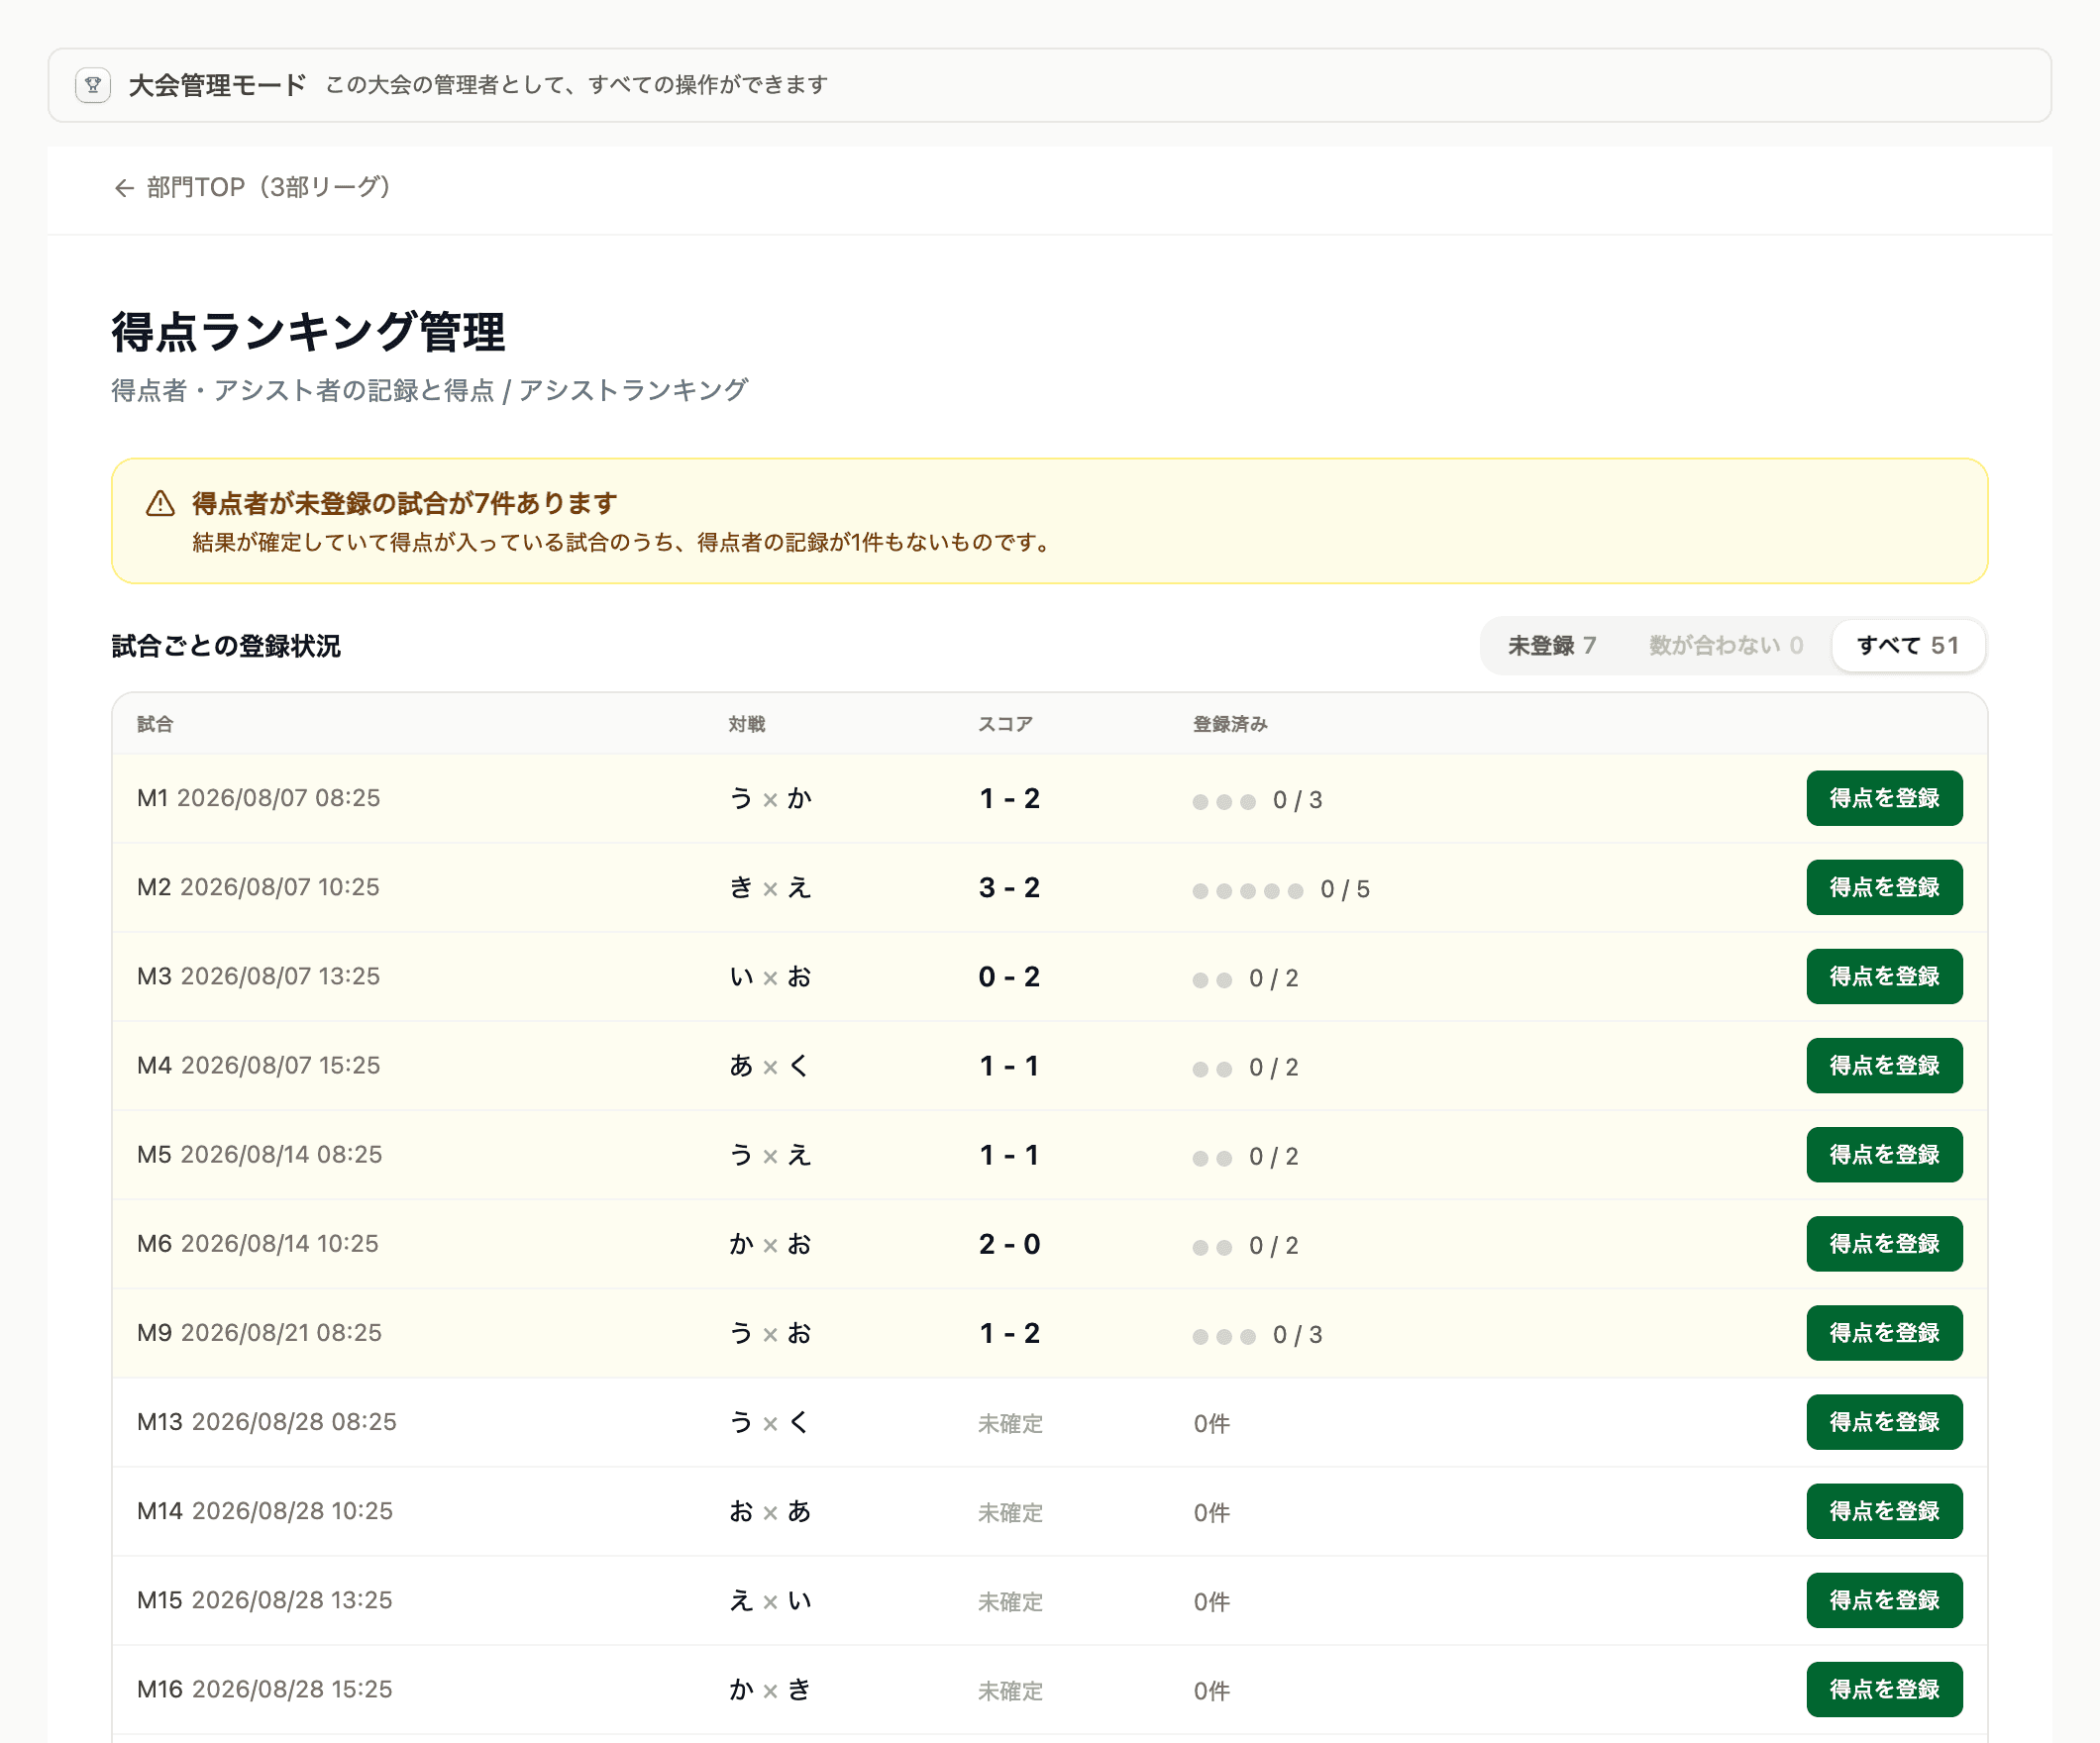The image size is (2100, 1743).
Task: Click score 2 - 0 in the M6 row
Action: click(x=1009, y=1244)
